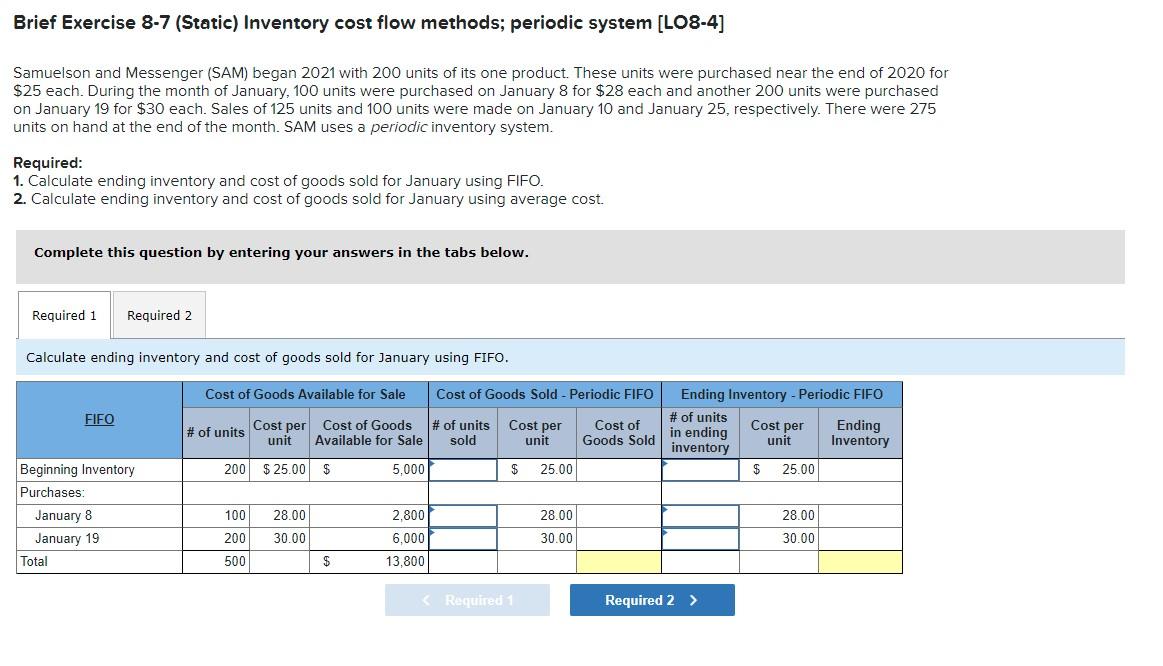The width and height of the screenshot is (1163, 666).
Task: Click the Total row label
Action: (32, 561)
